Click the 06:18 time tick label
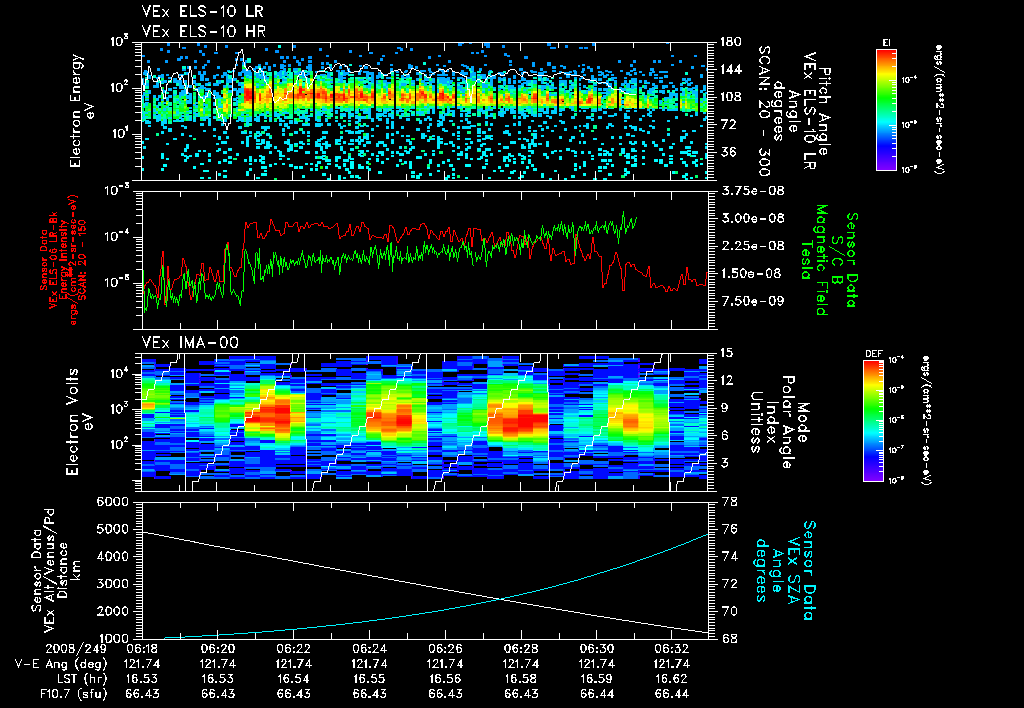 coord(142,649)
